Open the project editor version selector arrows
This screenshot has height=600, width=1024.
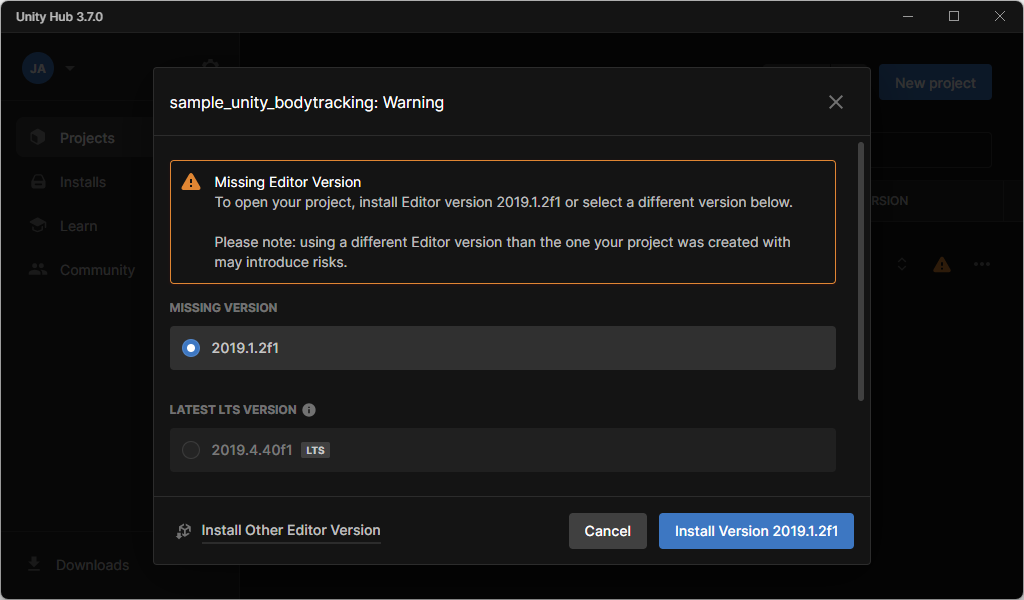point(902,264)
